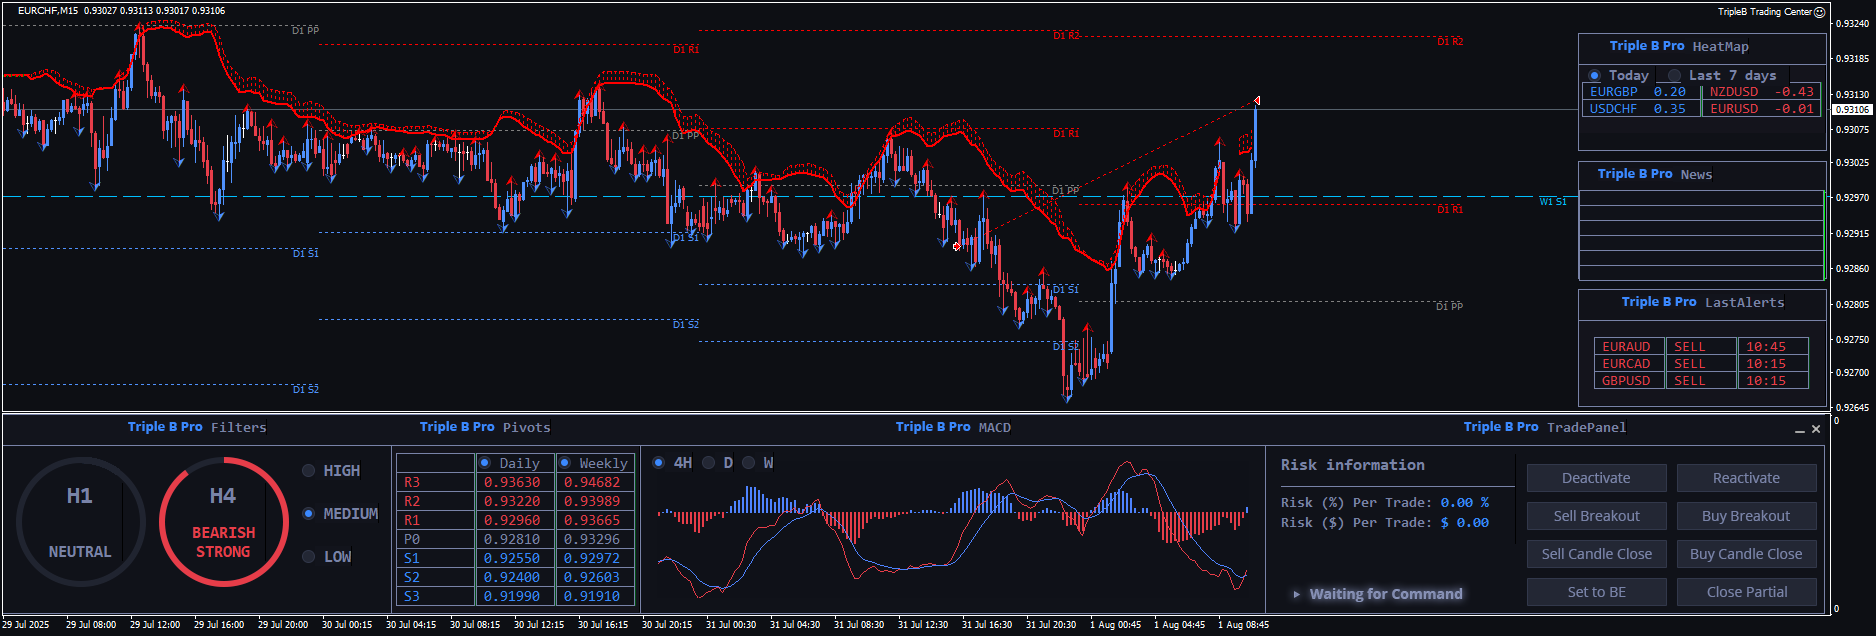Show Last 7 days in HeatMap
This screenshot has height=636, width=1876.
click(1674, 76)
